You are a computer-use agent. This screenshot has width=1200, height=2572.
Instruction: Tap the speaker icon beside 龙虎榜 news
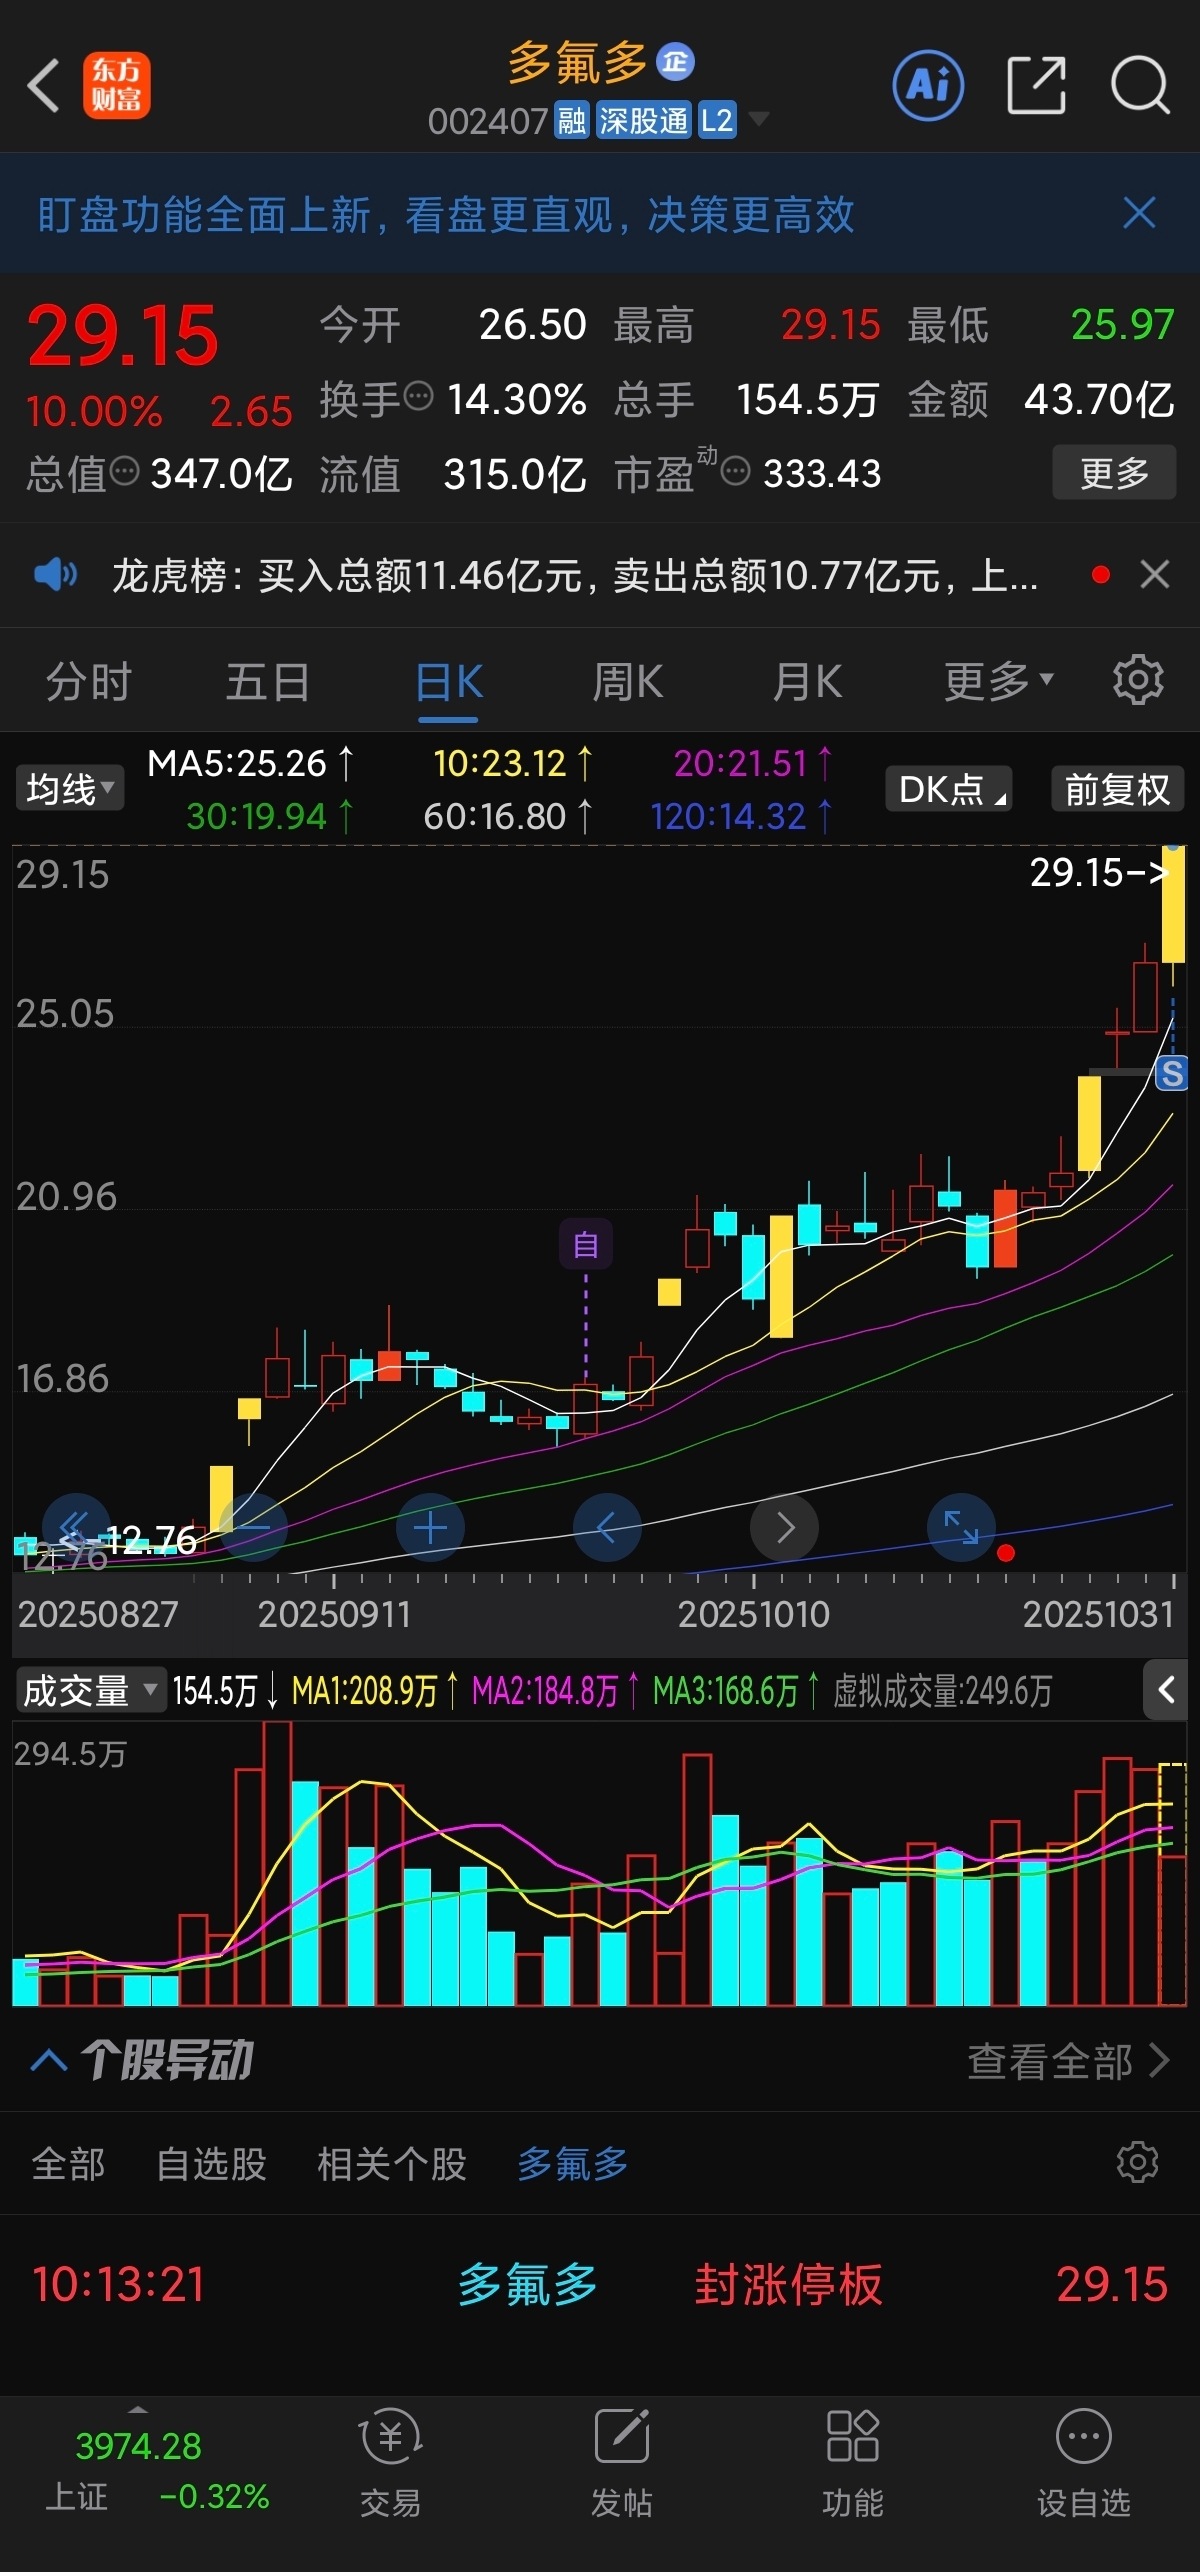coord(55,575)
